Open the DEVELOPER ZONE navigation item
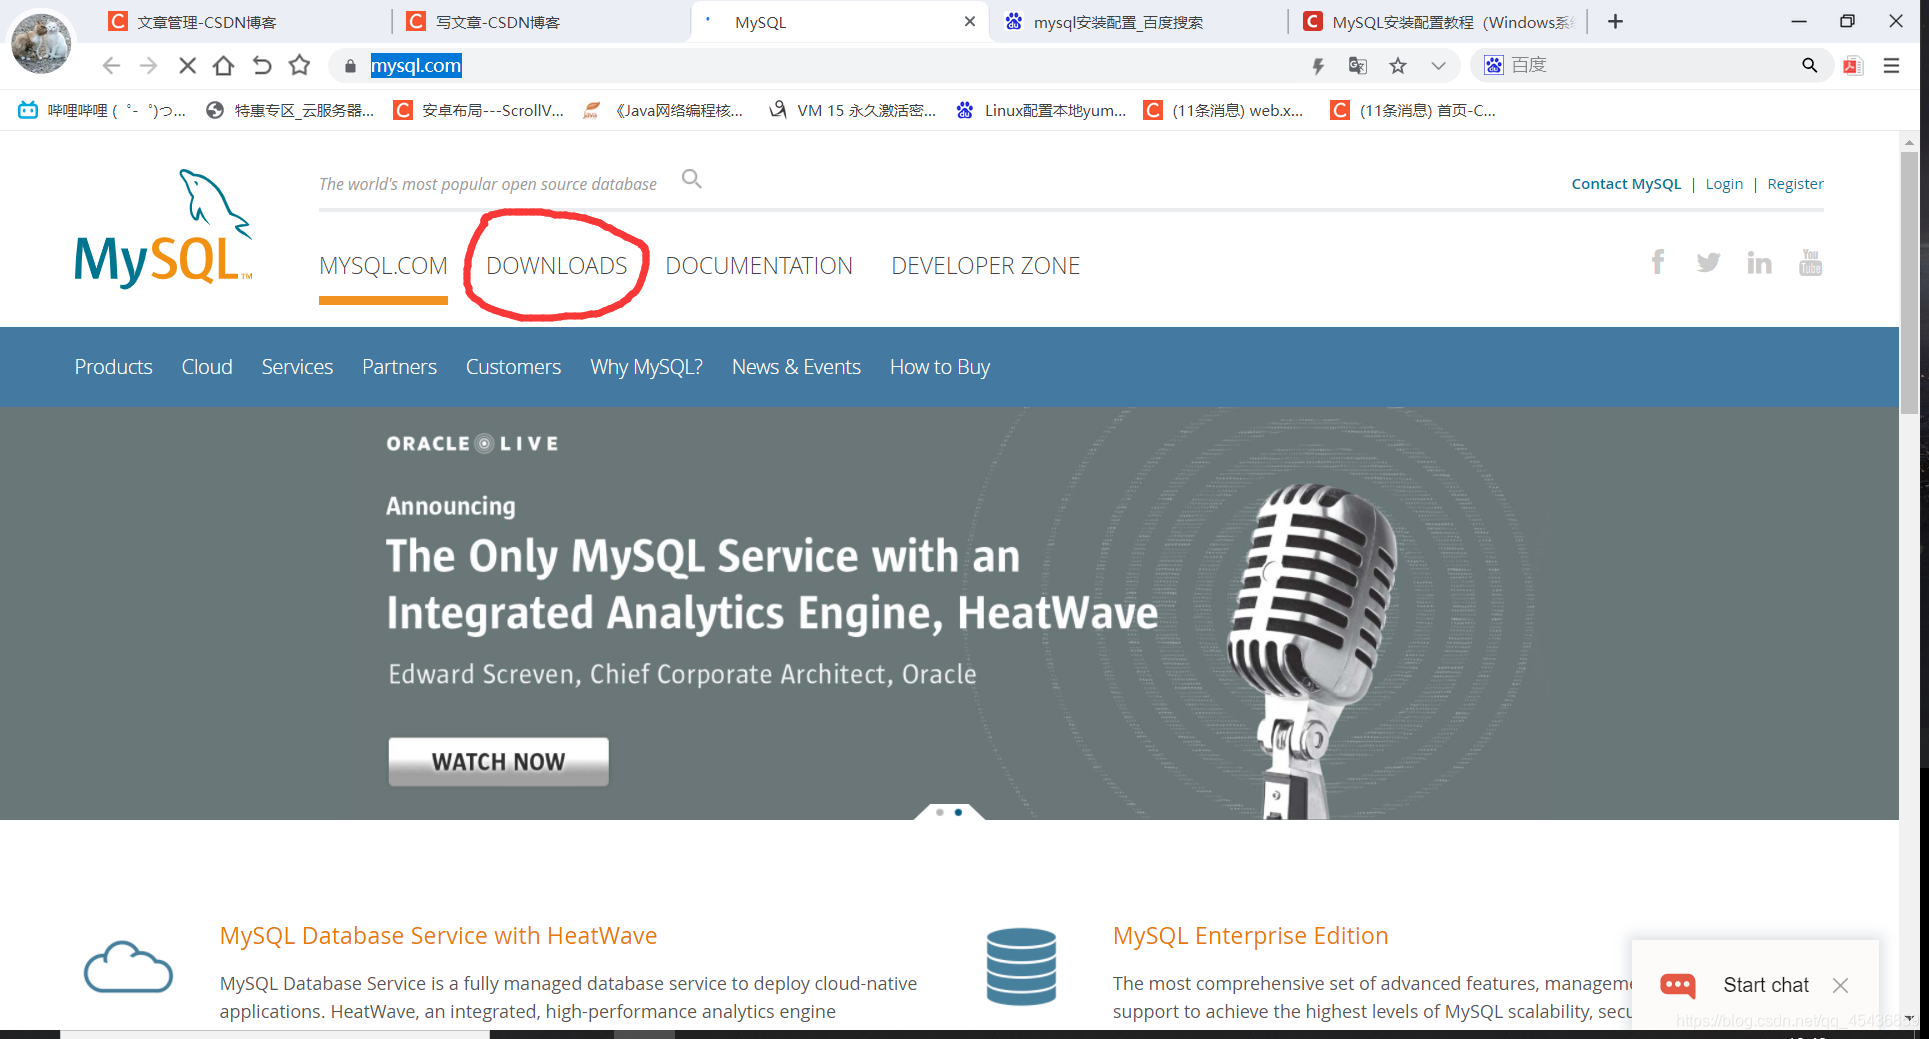1929x1039 pixels. [x=985, y=266]
